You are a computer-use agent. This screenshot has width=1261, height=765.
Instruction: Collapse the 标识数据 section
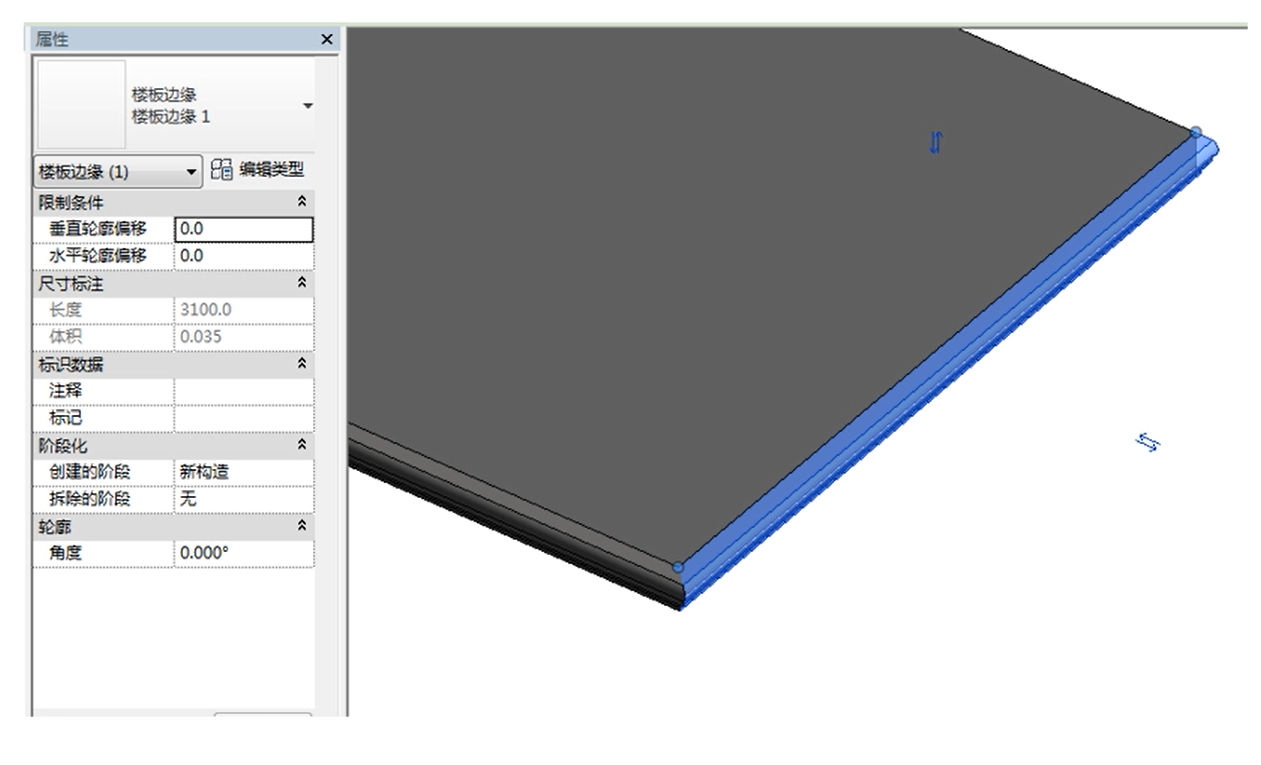pyautogui.click(x=303, y=365)
